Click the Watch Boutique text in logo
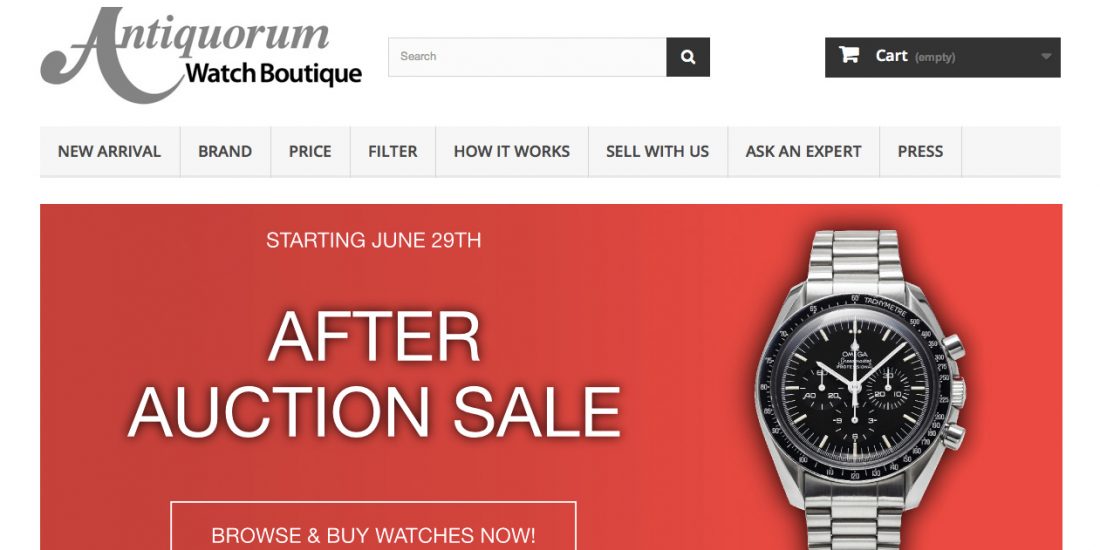 pyautogui.click(x=274, y=74)
